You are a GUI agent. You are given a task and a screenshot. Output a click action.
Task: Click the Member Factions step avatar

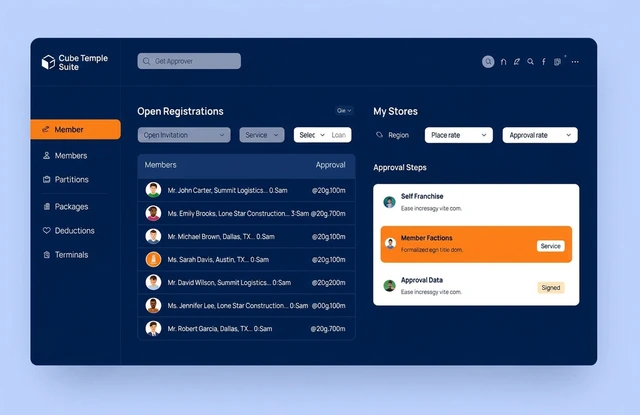coord(390,244)
